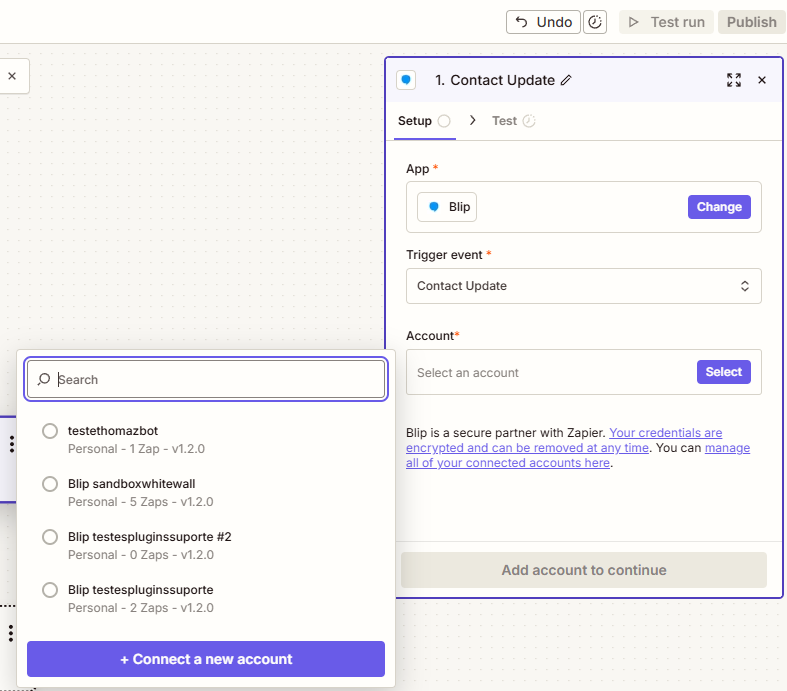Screen dimensions: 787x691
Task: Open the Trigger event dropdown
Action: pyautogui.click(x=584, y=286)
